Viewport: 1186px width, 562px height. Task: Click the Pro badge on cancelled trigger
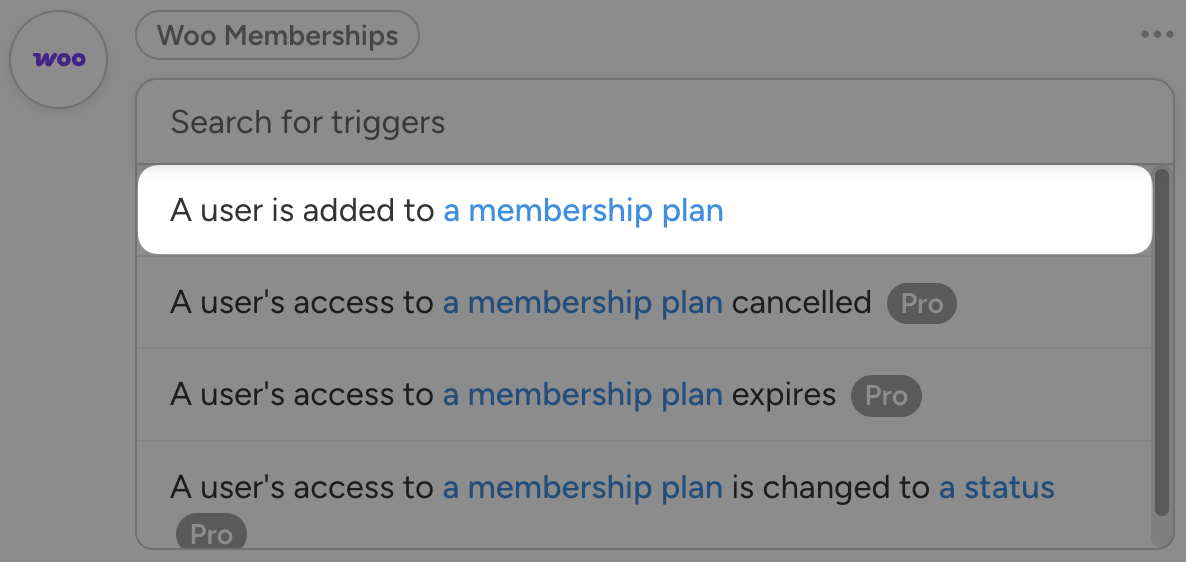[x=921, y=303]
